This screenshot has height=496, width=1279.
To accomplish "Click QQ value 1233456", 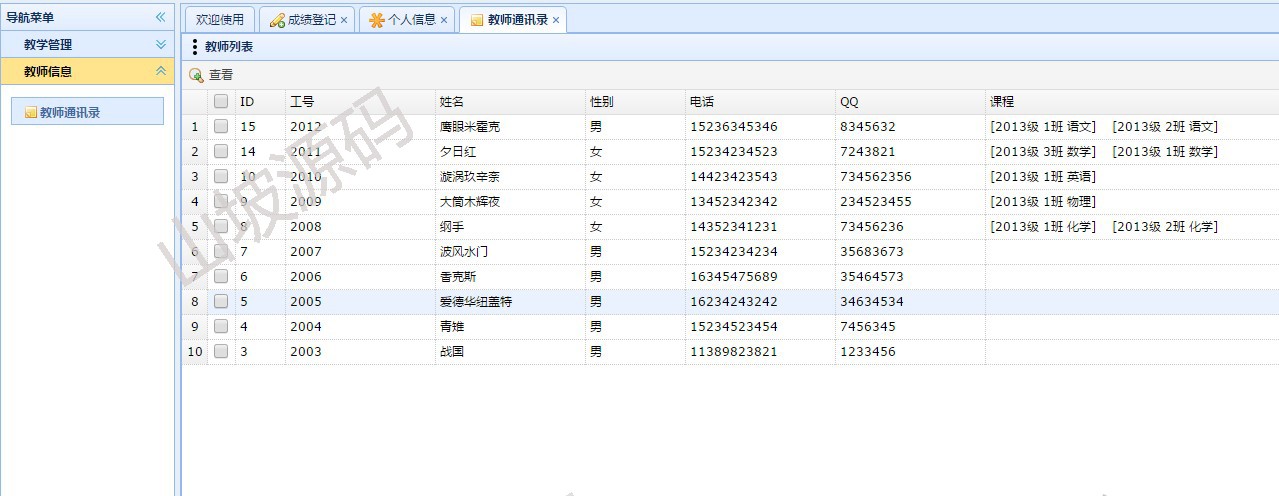I will pos(868,352).
